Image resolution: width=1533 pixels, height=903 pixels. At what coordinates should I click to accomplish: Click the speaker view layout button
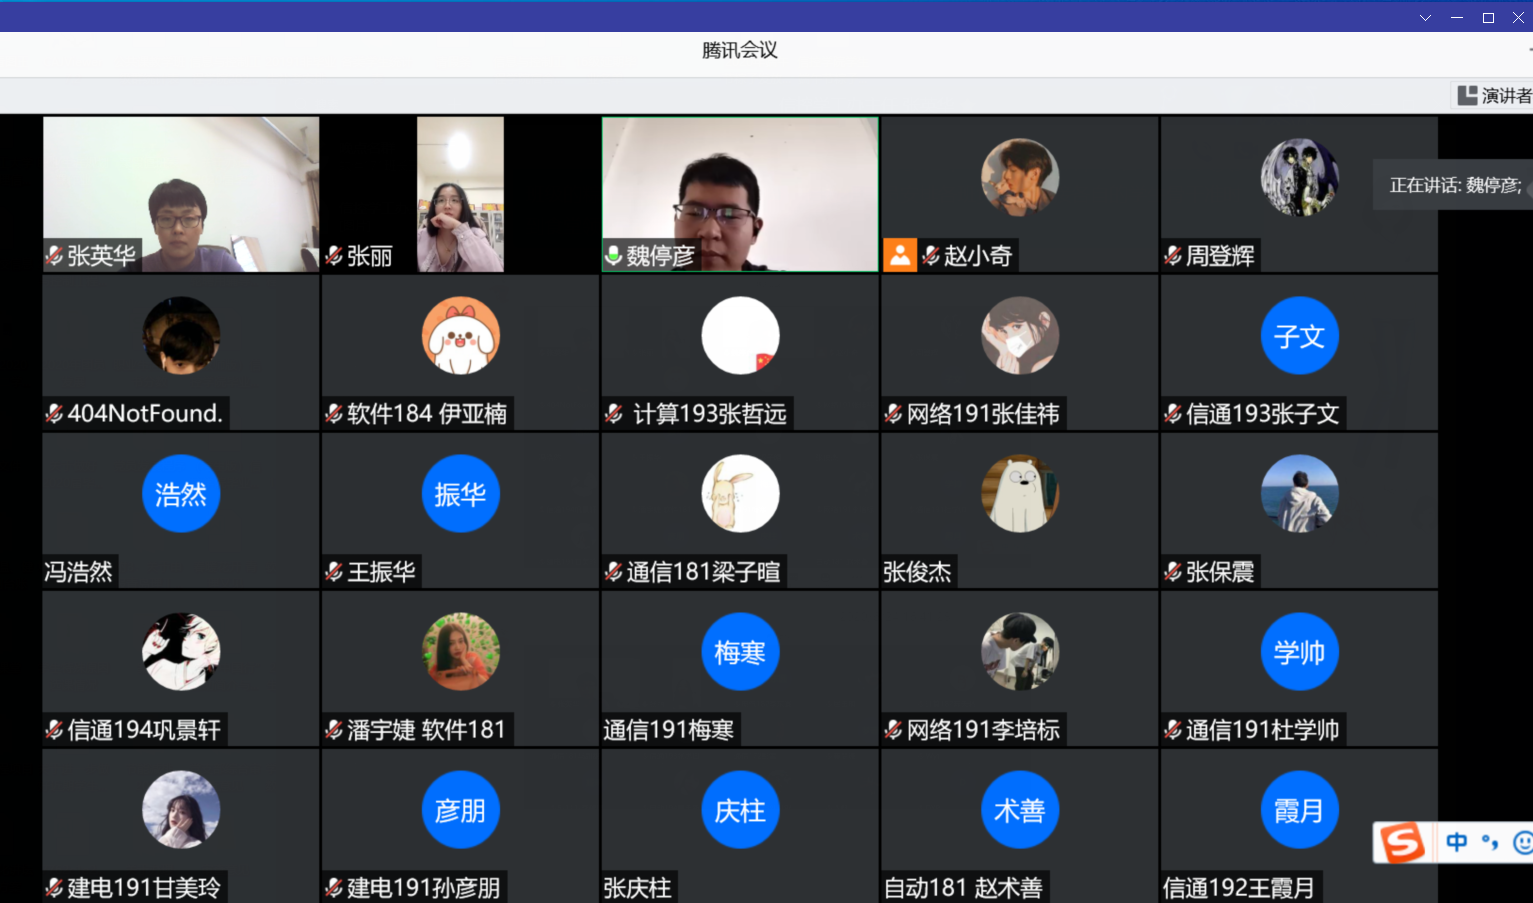coord(1494,96)
